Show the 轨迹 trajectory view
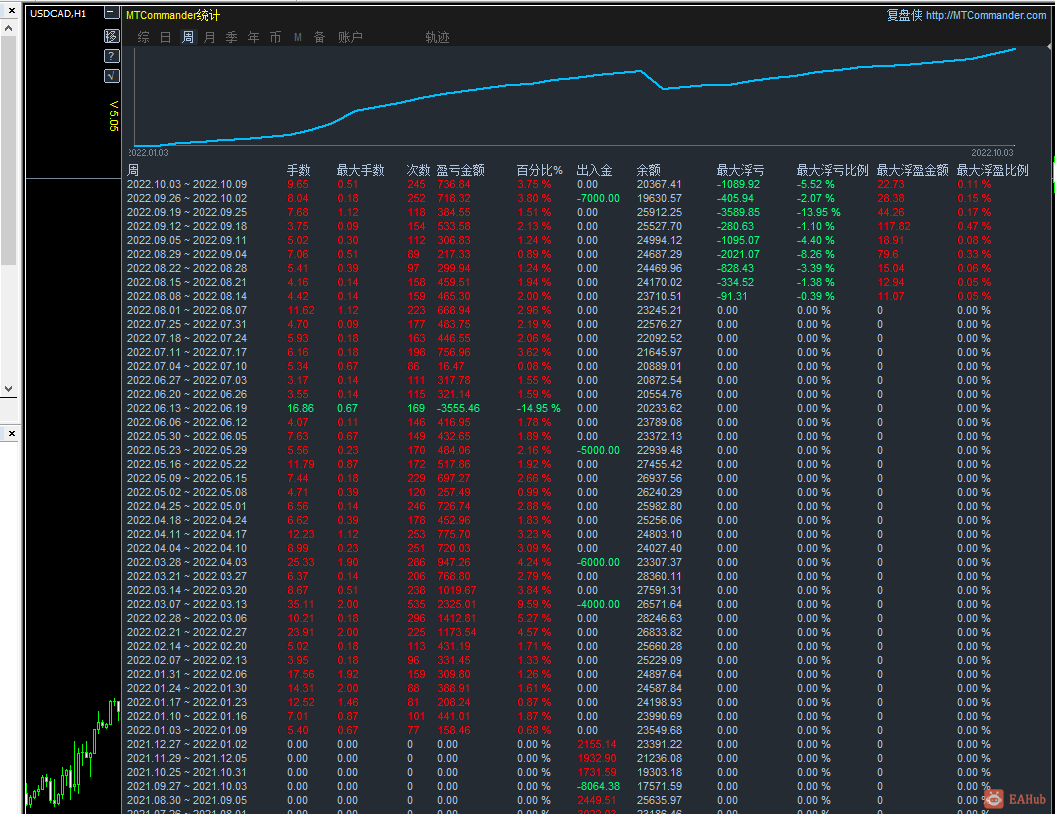 437,38
